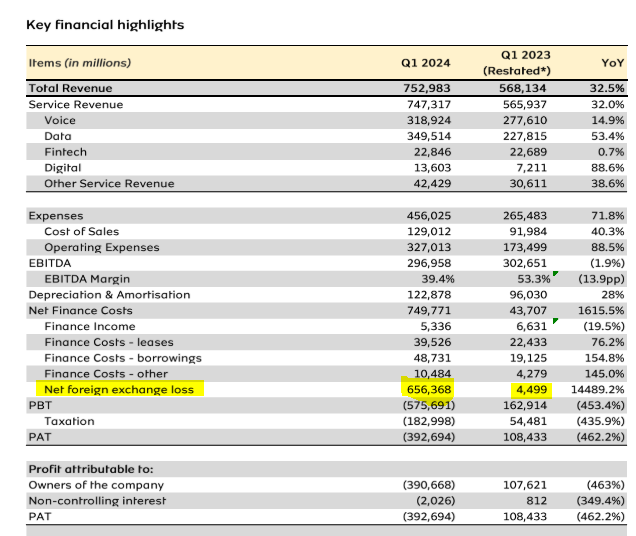Viewport: 636px width, 536px height.
Task: Select the 'Cost of Sales' label
Action: tap(82, 232)
